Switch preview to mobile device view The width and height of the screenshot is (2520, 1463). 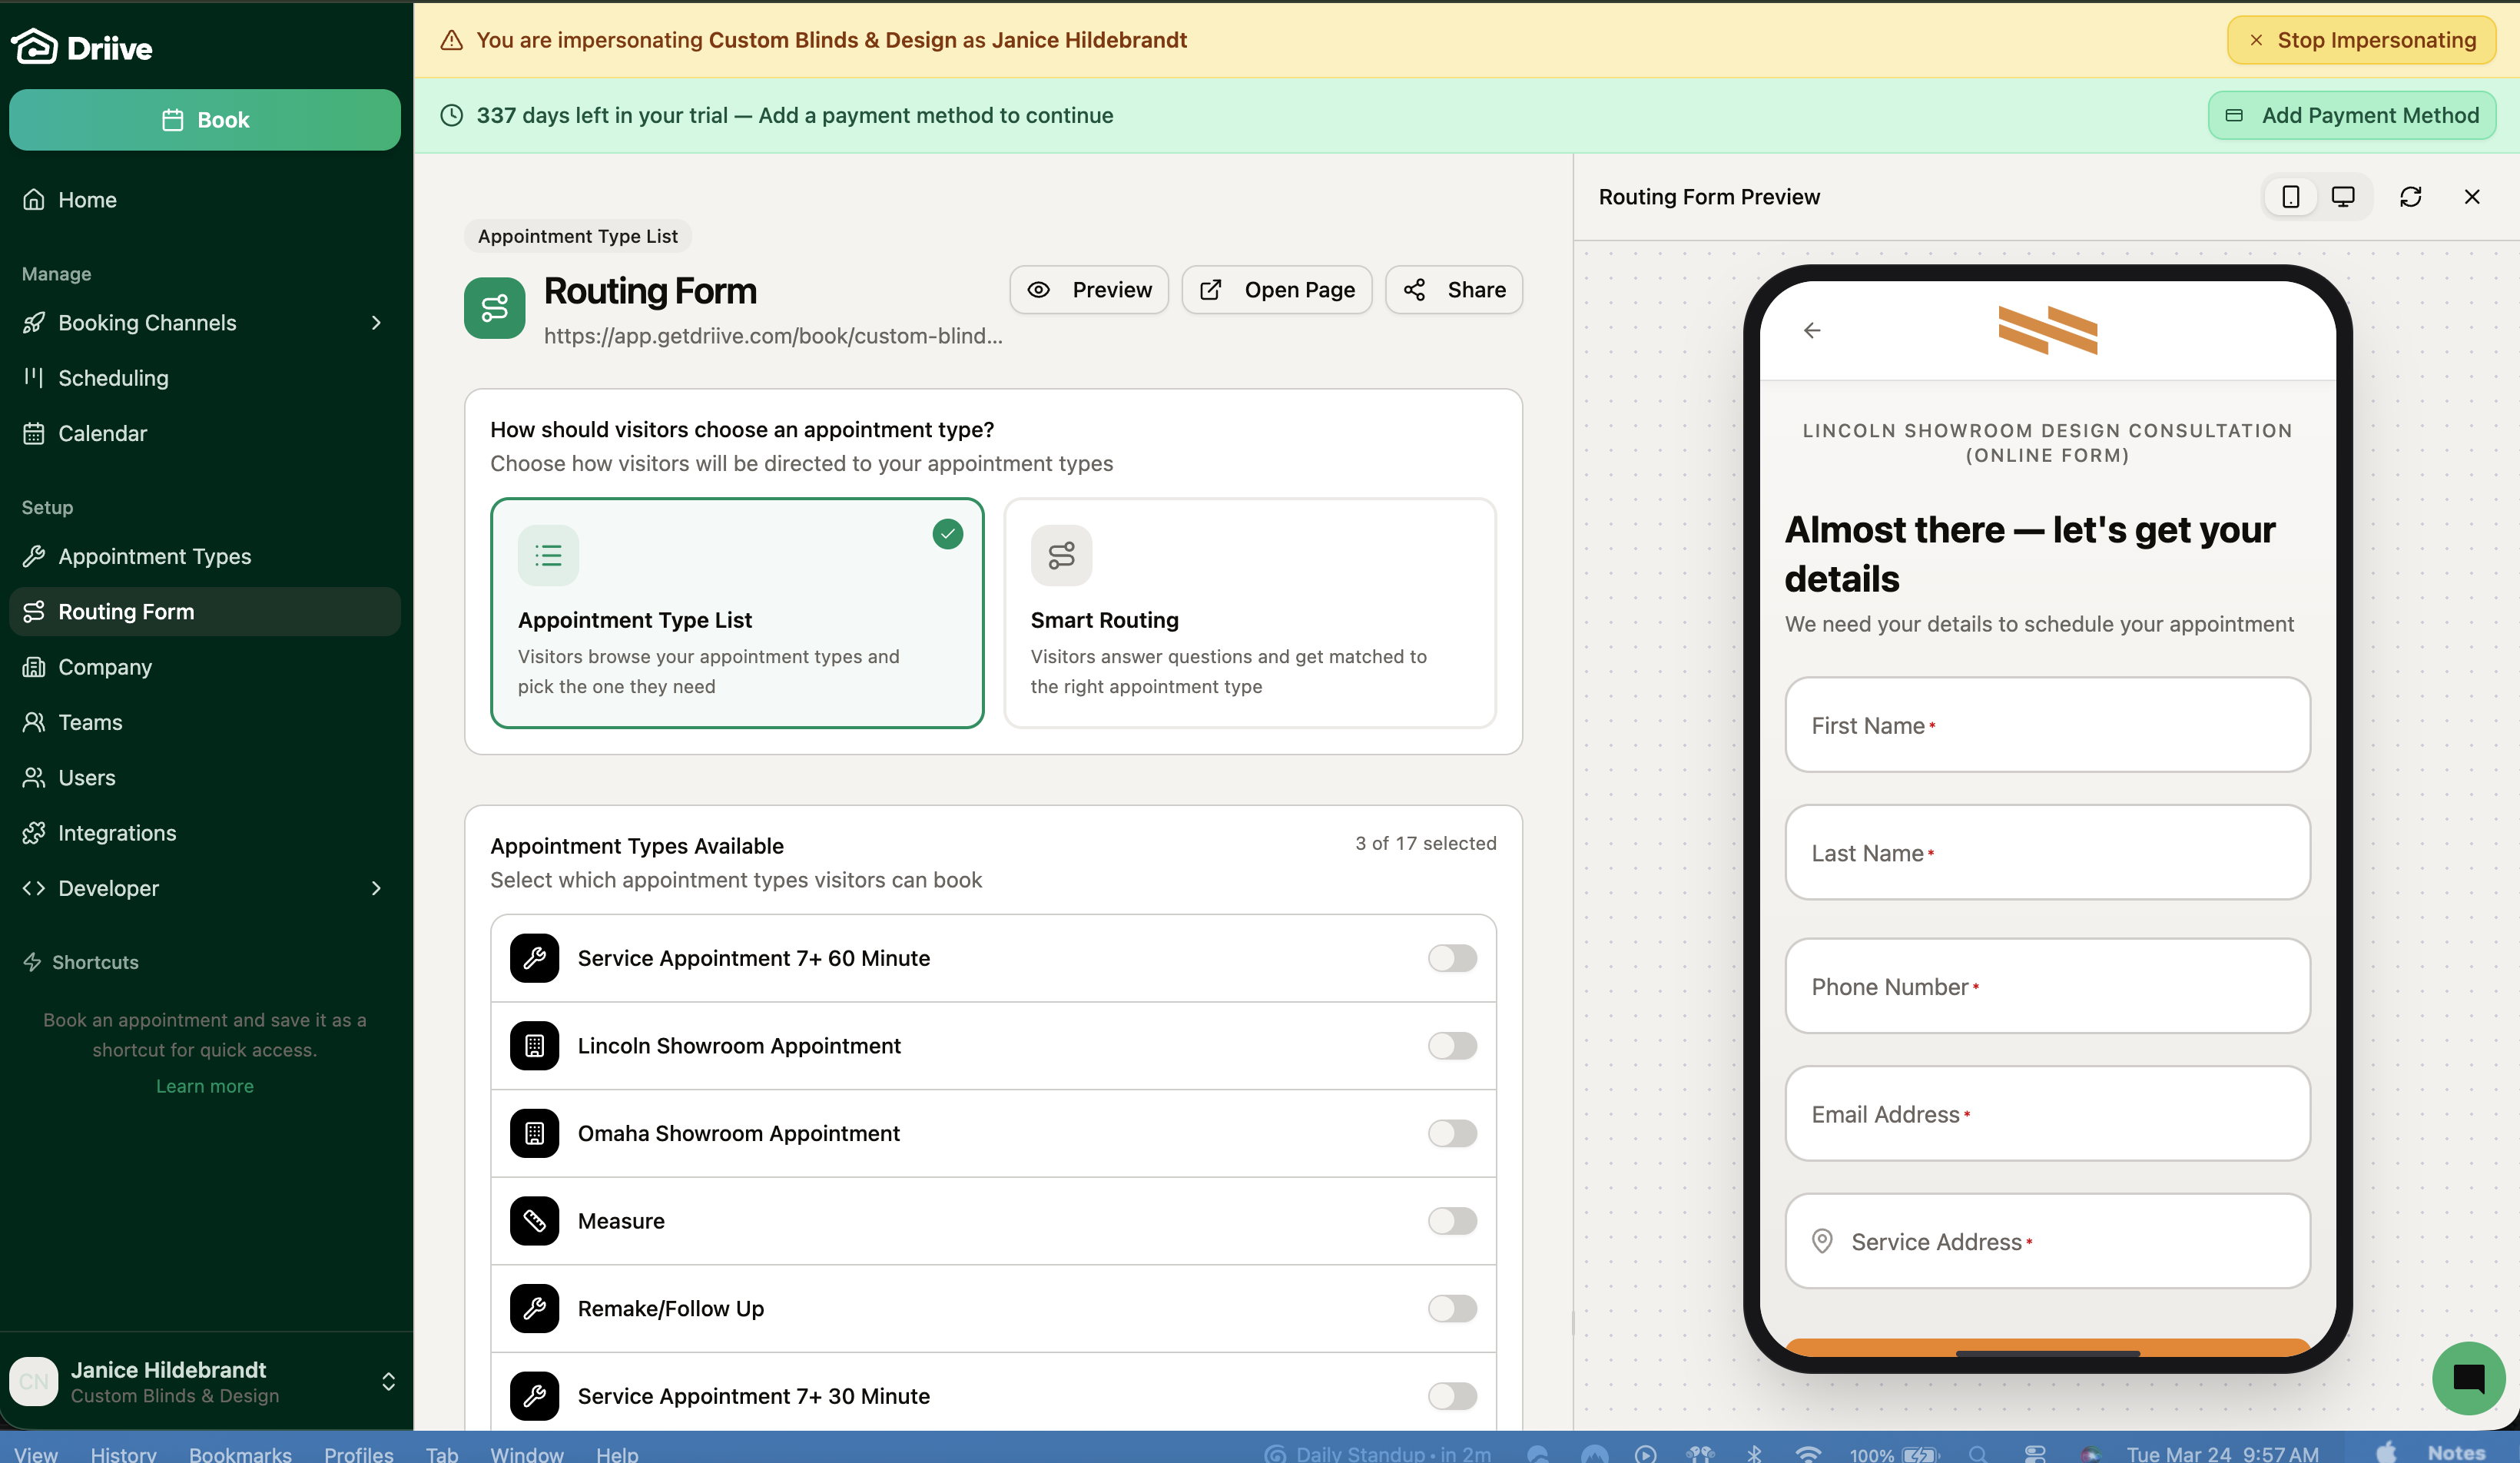[2290, 197]
